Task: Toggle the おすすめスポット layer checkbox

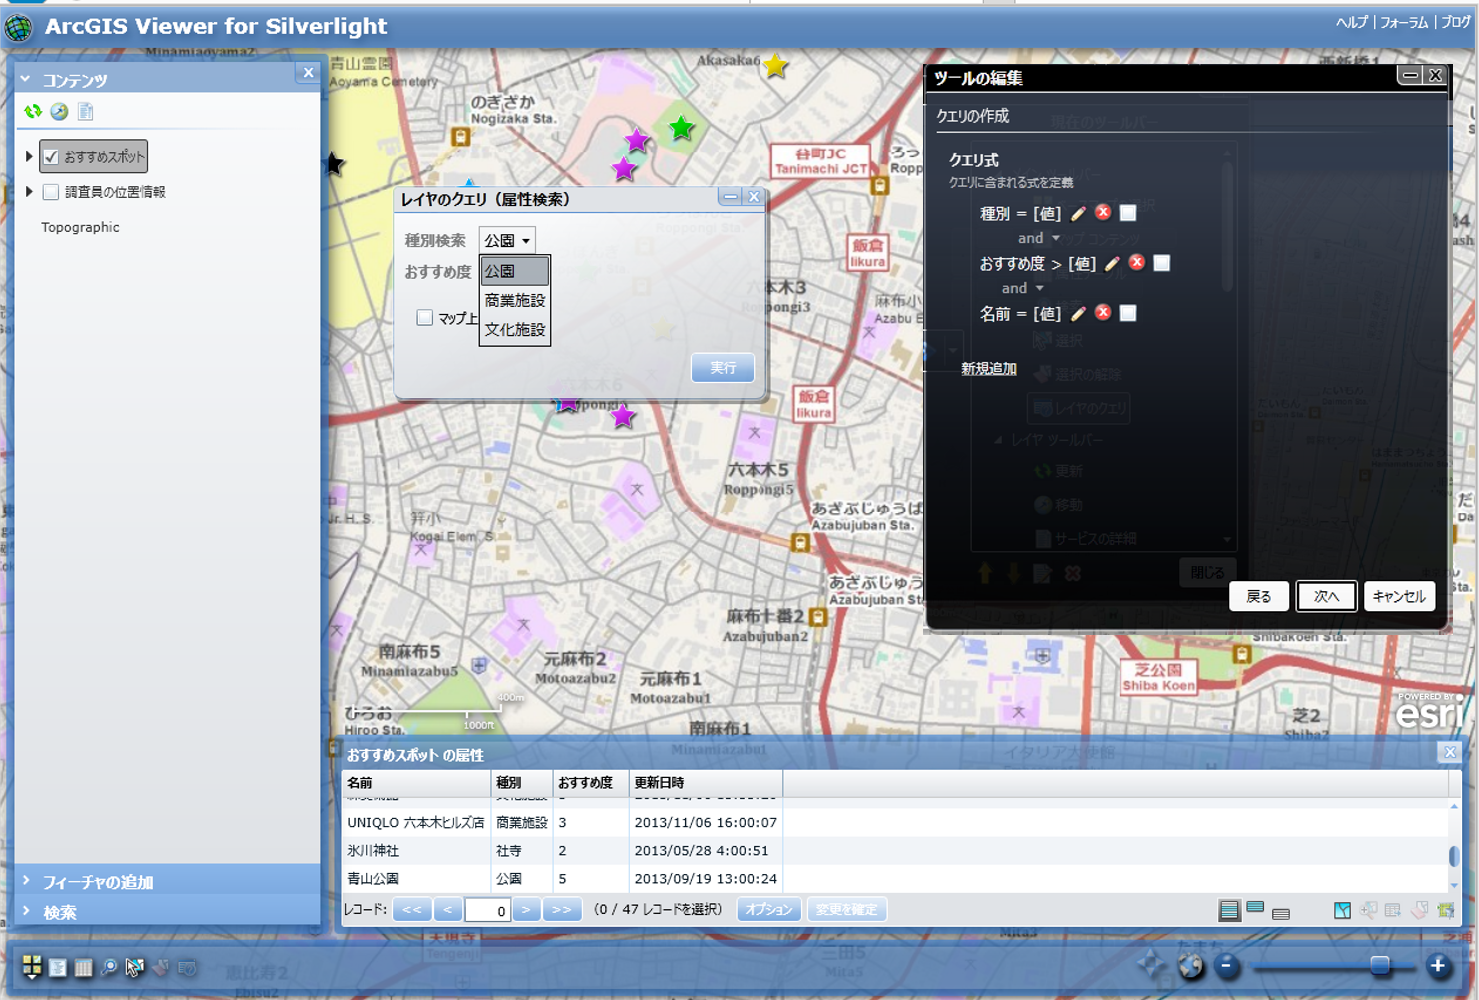Action: 51,157
